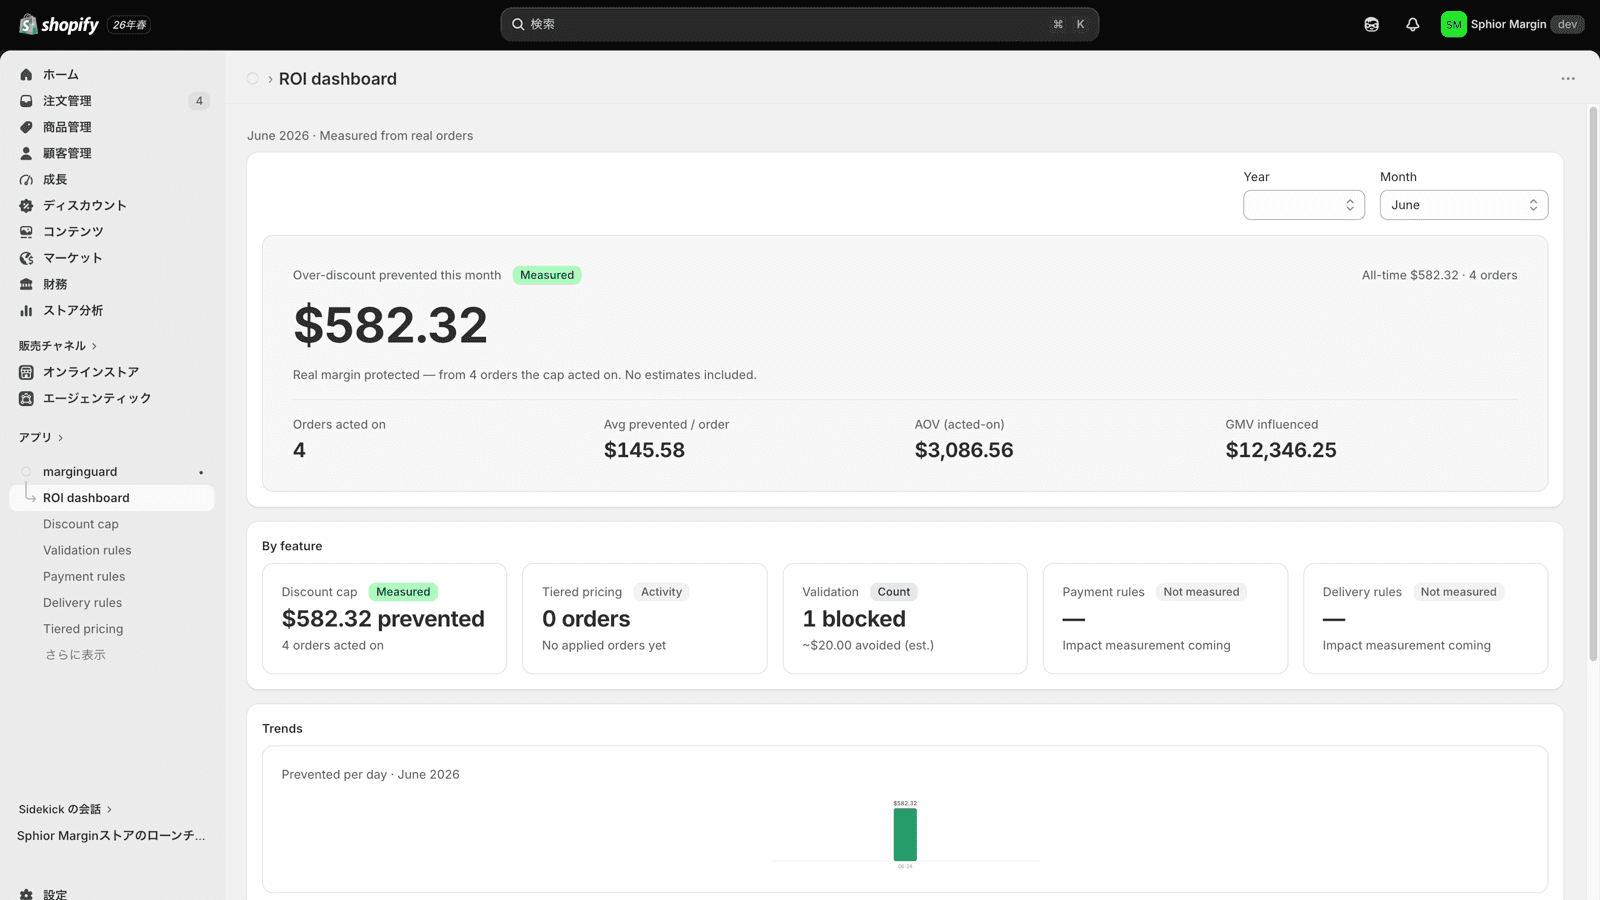Focus the 検索 search field
This screenshot has height=900, width=1600.
[x=799, y=24]
